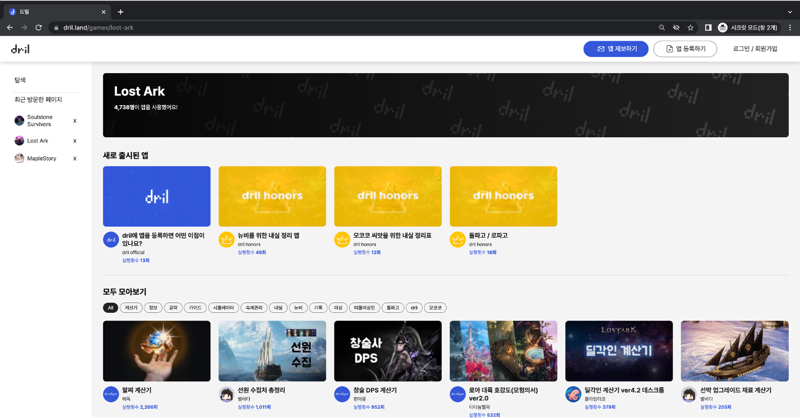
Task: Open the browser side panel icon
Action: click(x=708, y=28)
